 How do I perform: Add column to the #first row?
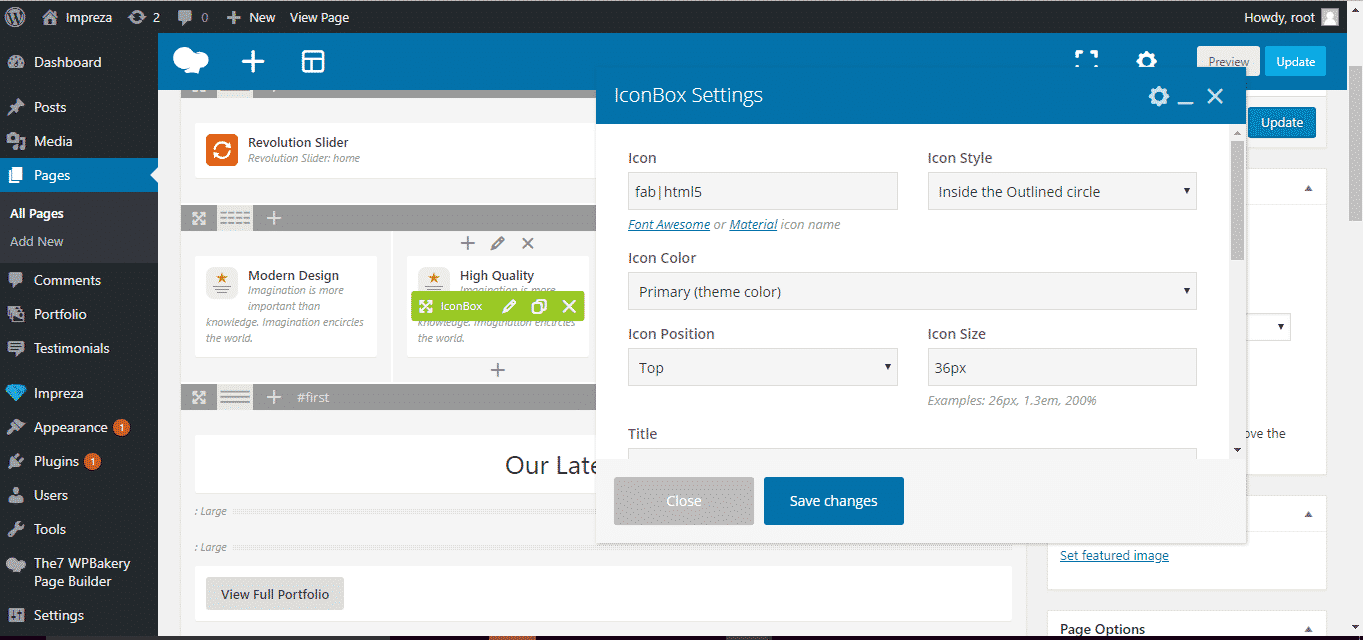273,397
